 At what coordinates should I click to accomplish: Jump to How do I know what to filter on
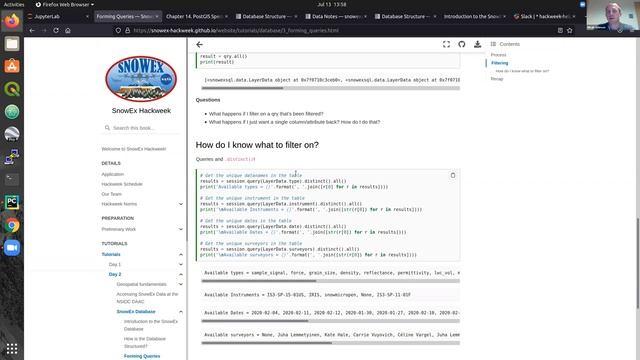pyautogui.click(x=522, y=71)
